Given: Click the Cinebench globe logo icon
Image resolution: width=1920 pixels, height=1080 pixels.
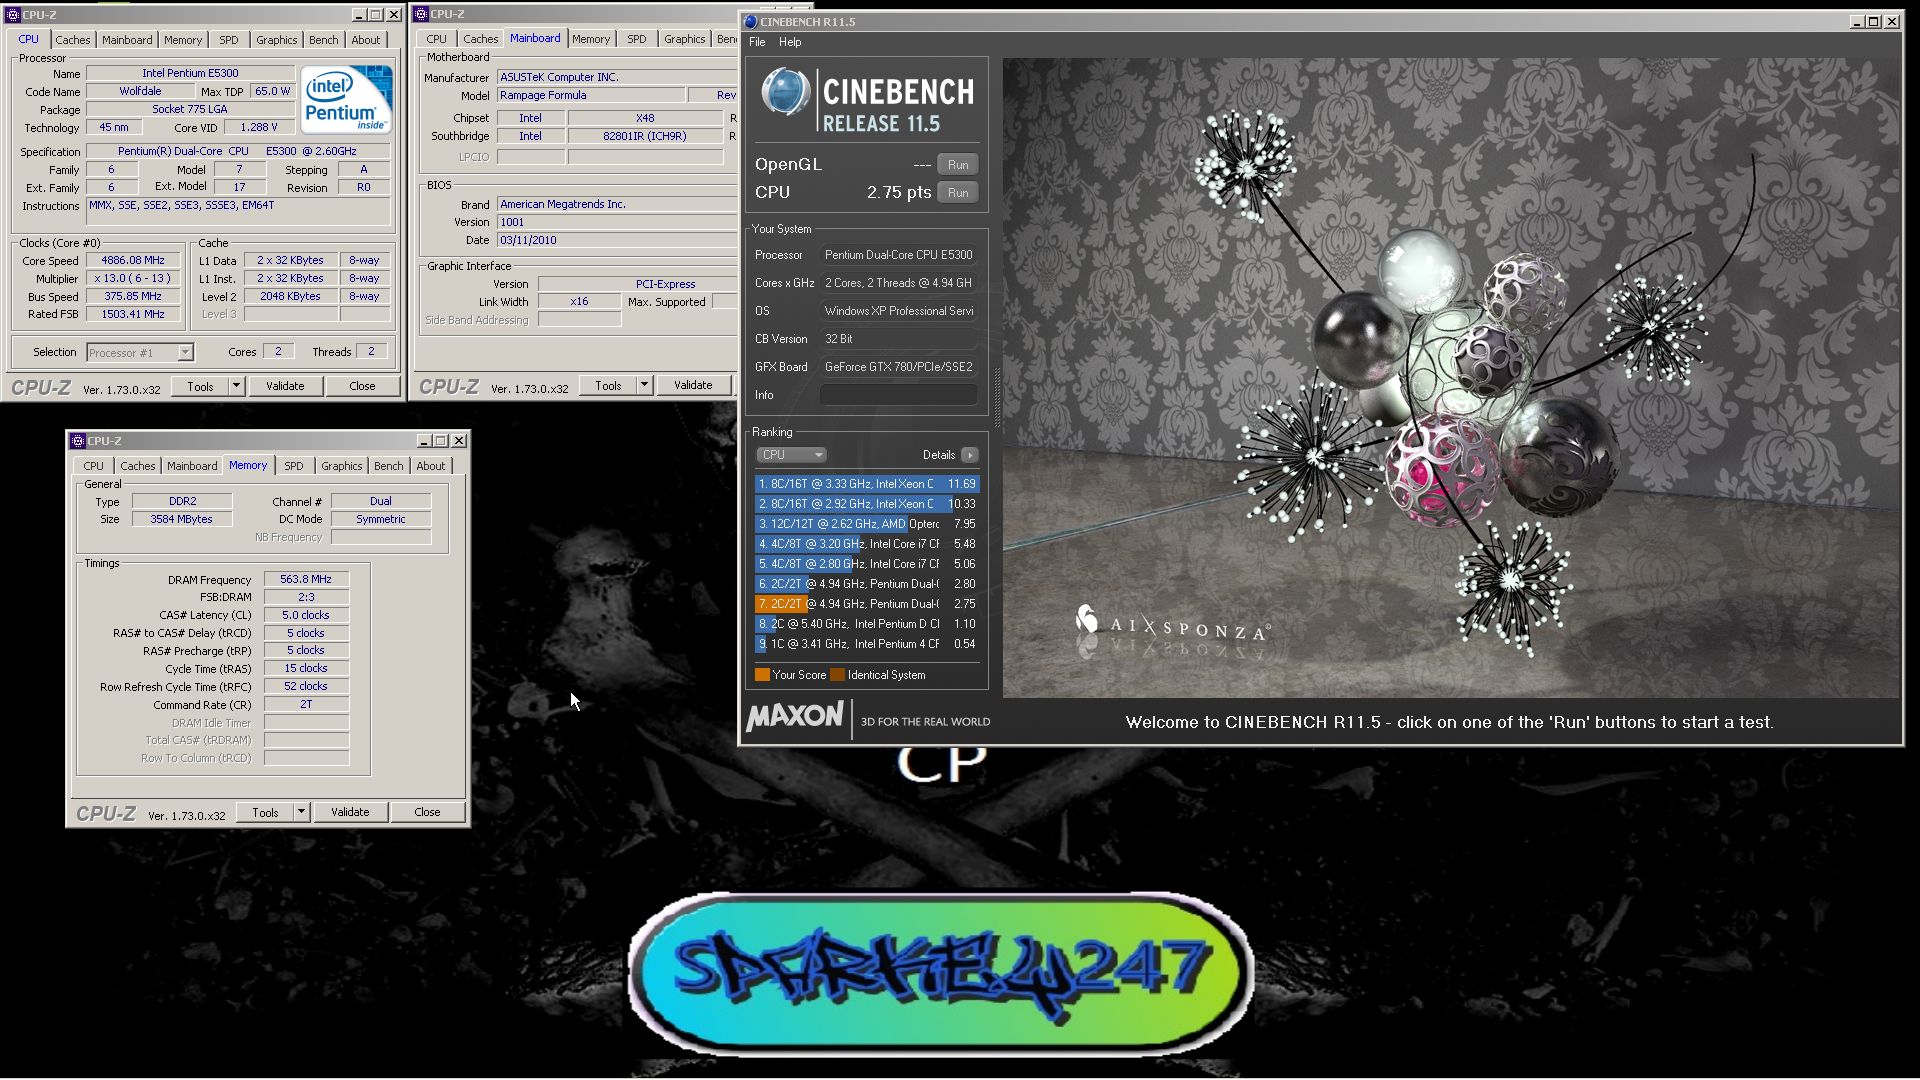Looking at the screenshot, I should point(785,93).
